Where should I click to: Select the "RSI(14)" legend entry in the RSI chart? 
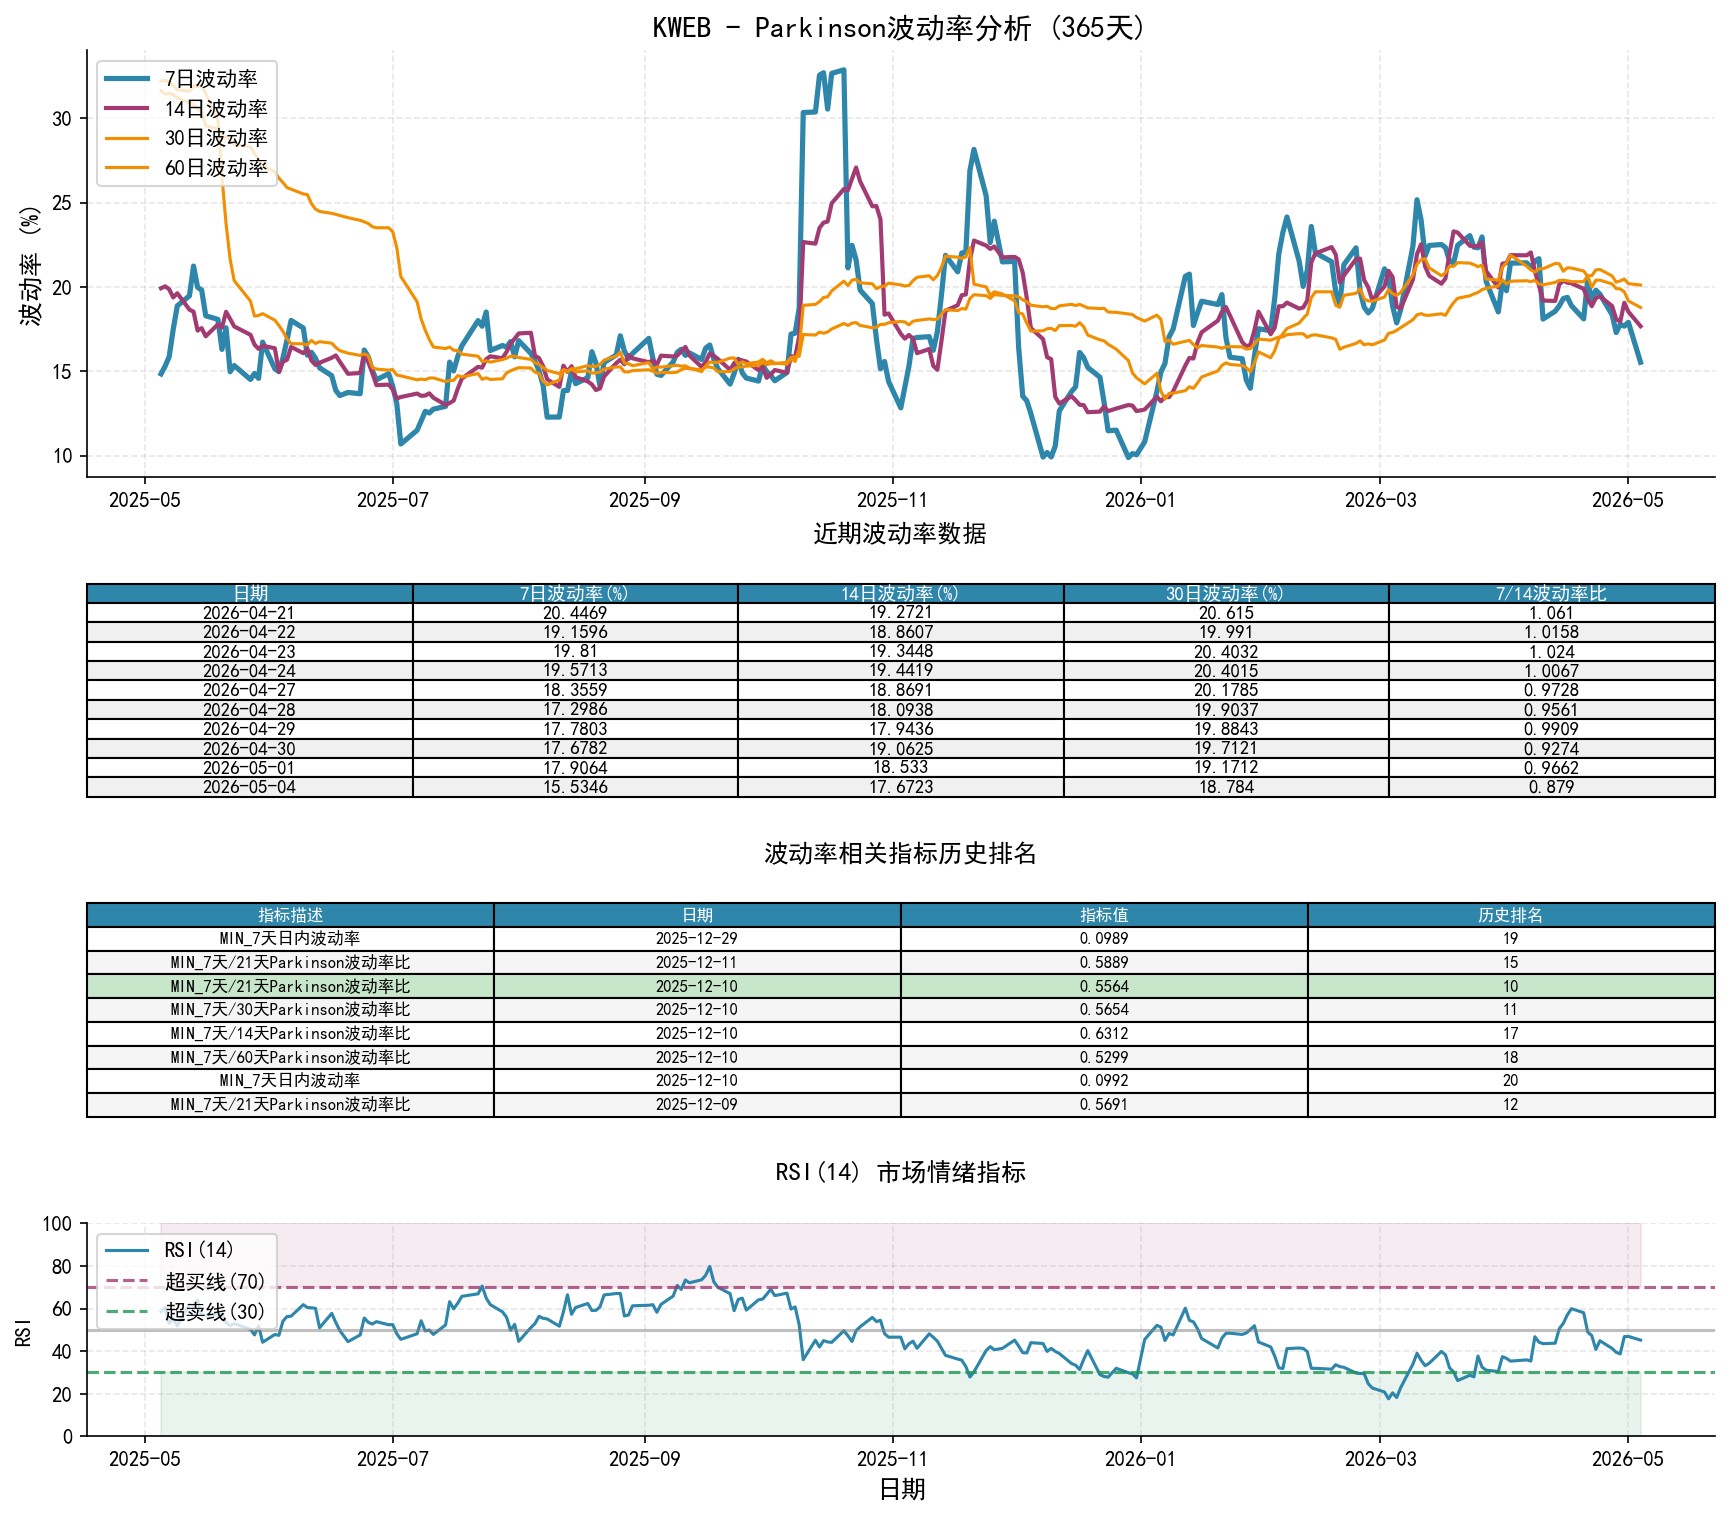(170, 1250)
